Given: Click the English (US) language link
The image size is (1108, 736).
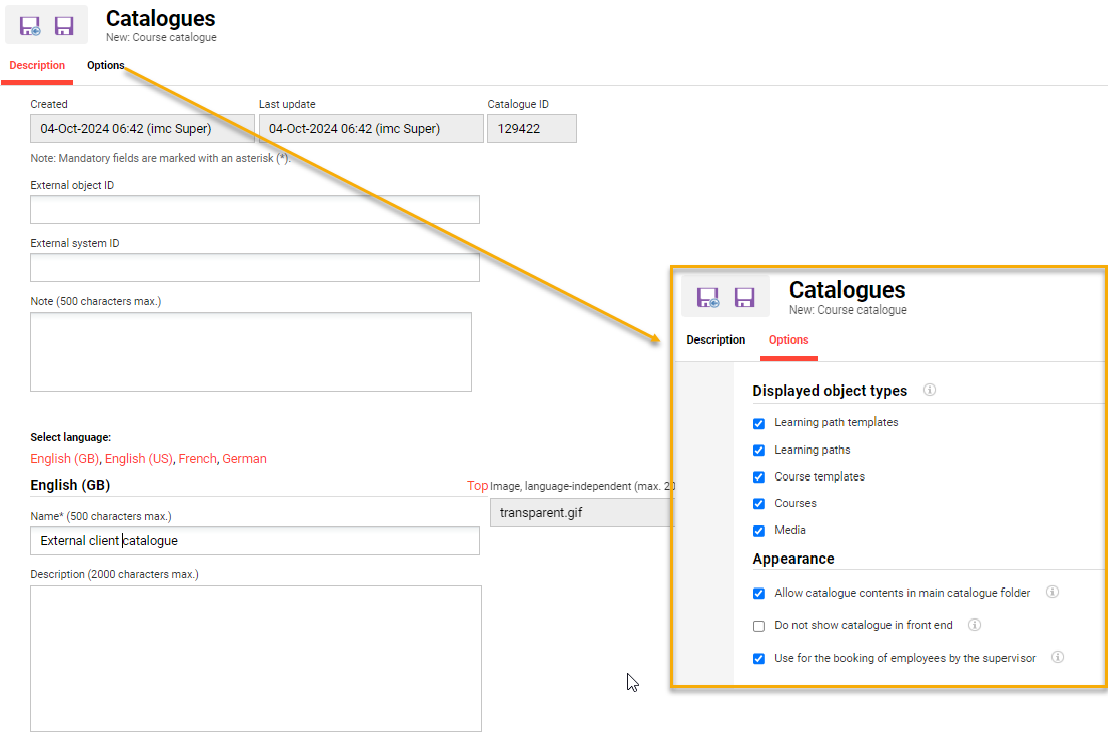Looking at the screenshot, I should 138,459.
